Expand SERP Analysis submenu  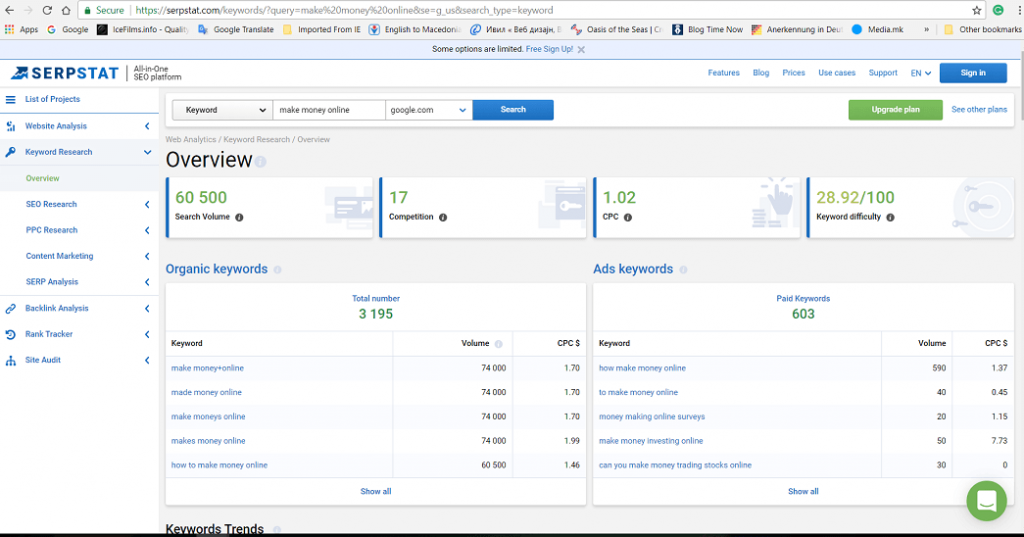pyautogui.click(x=147, y=282)
